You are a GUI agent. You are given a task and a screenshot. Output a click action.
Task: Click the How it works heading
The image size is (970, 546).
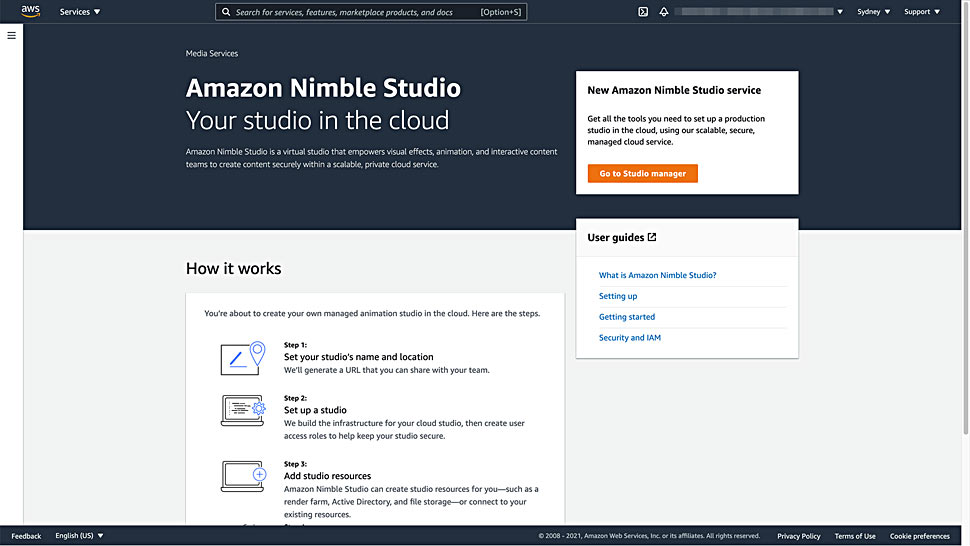pyautogui.click(x=234, y=268)
